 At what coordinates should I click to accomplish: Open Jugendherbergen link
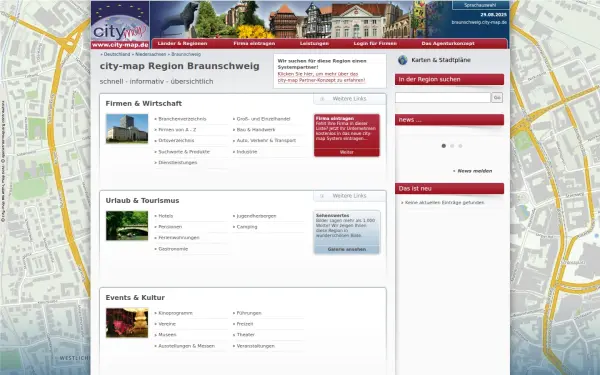click(x=256, y=216)
